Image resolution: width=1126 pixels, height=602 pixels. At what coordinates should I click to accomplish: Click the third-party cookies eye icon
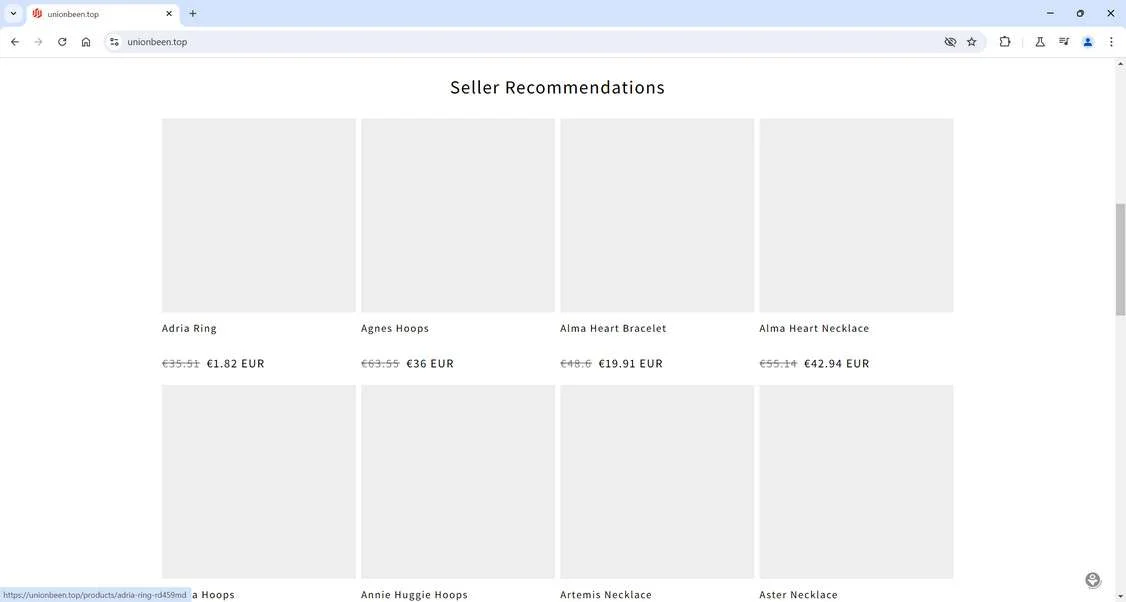tap(950, 42)
